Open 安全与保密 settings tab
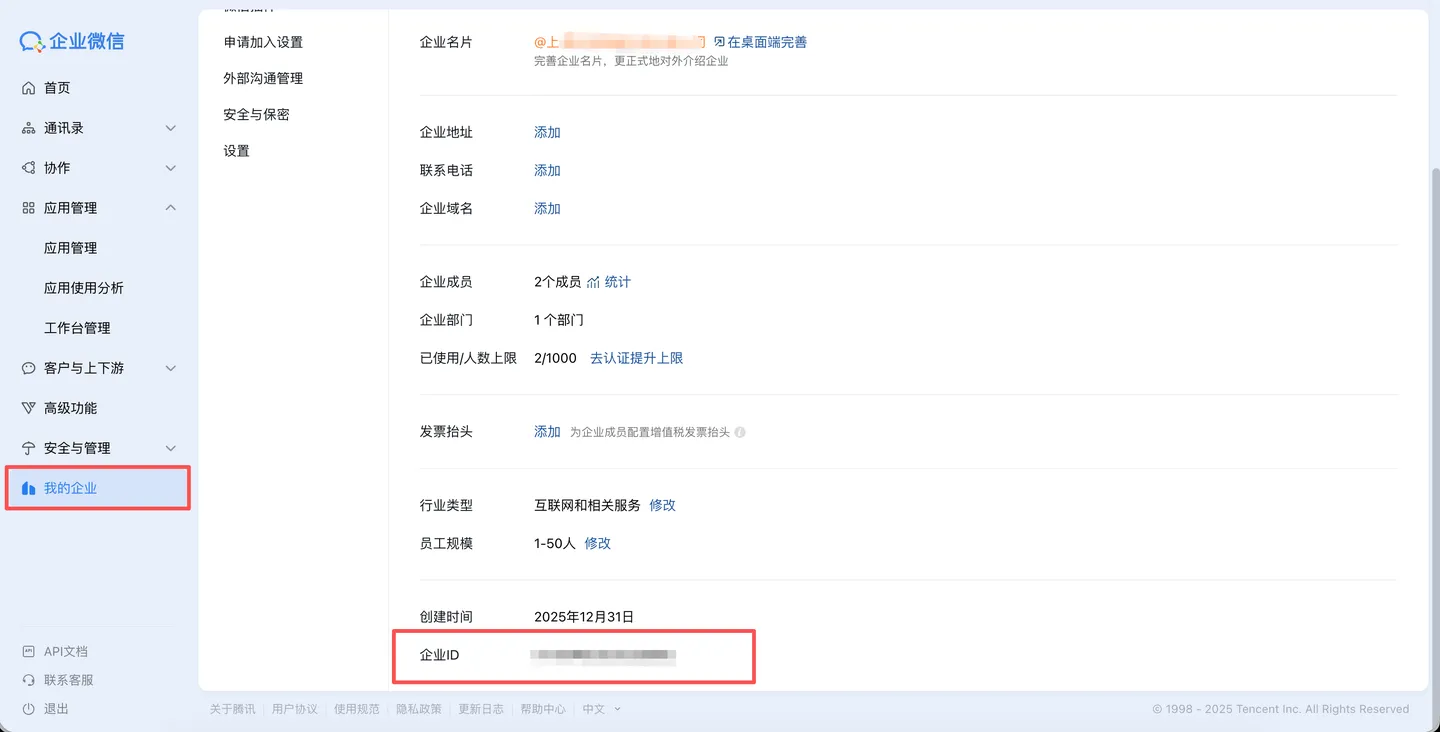1440x732 pixels. (x=256, y=114)
